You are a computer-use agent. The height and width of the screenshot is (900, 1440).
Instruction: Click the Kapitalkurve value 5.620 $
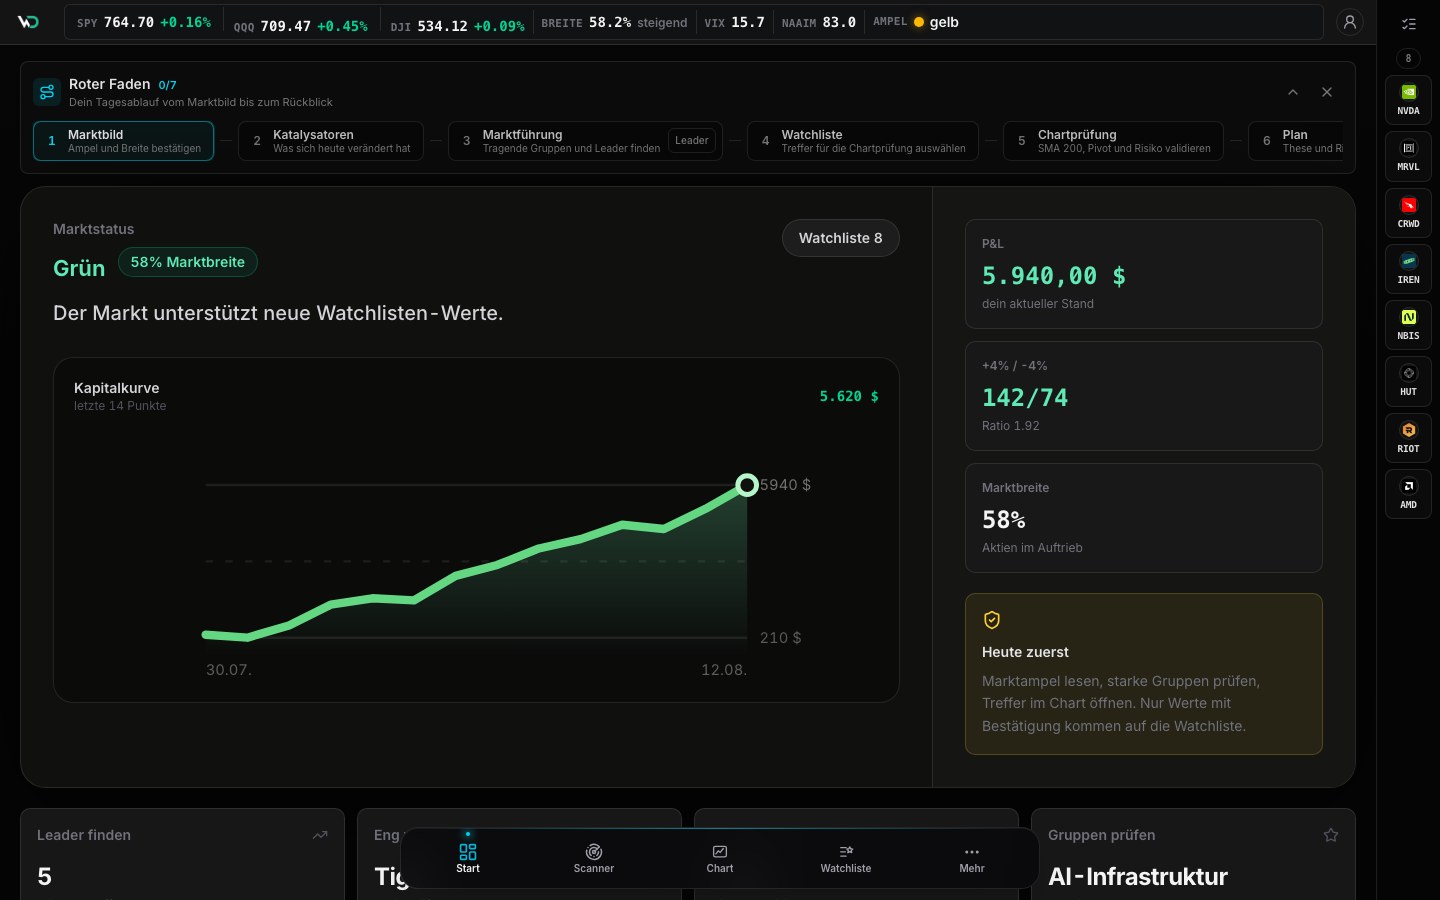(x=849, y=396)
